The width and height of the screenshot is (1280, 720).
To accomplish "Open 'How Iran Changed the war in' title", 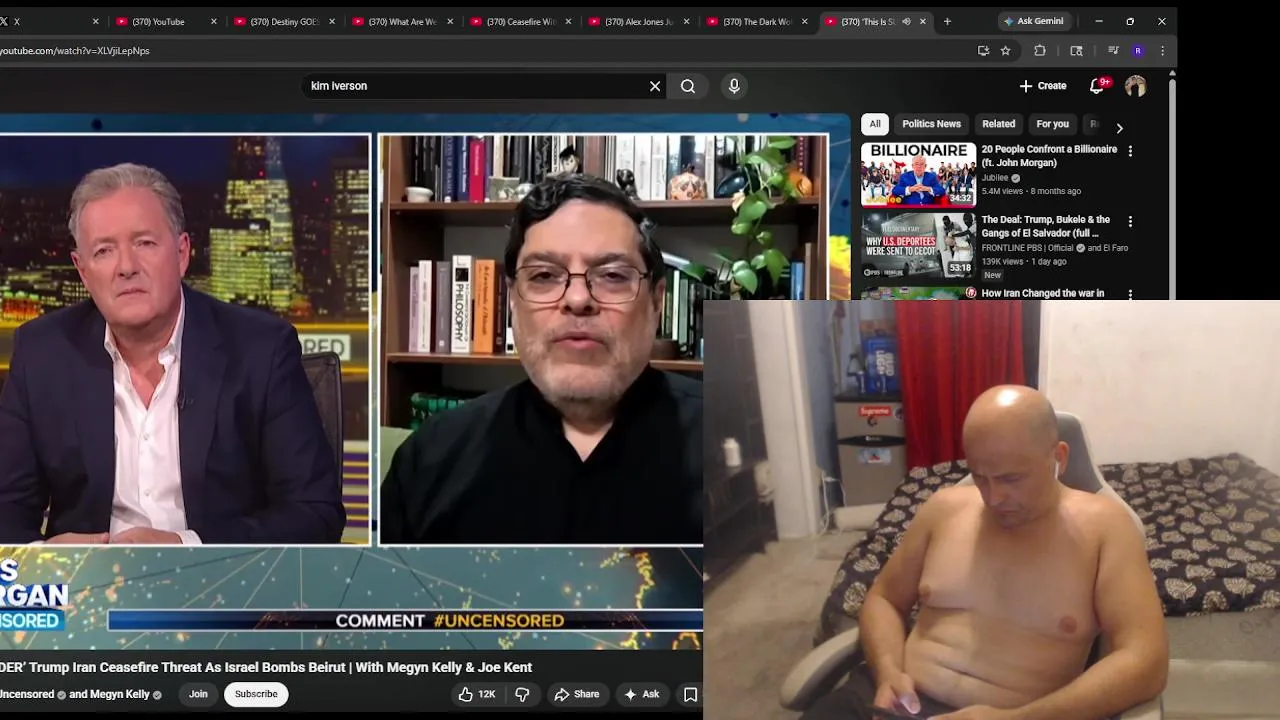I will (1043, 293).
